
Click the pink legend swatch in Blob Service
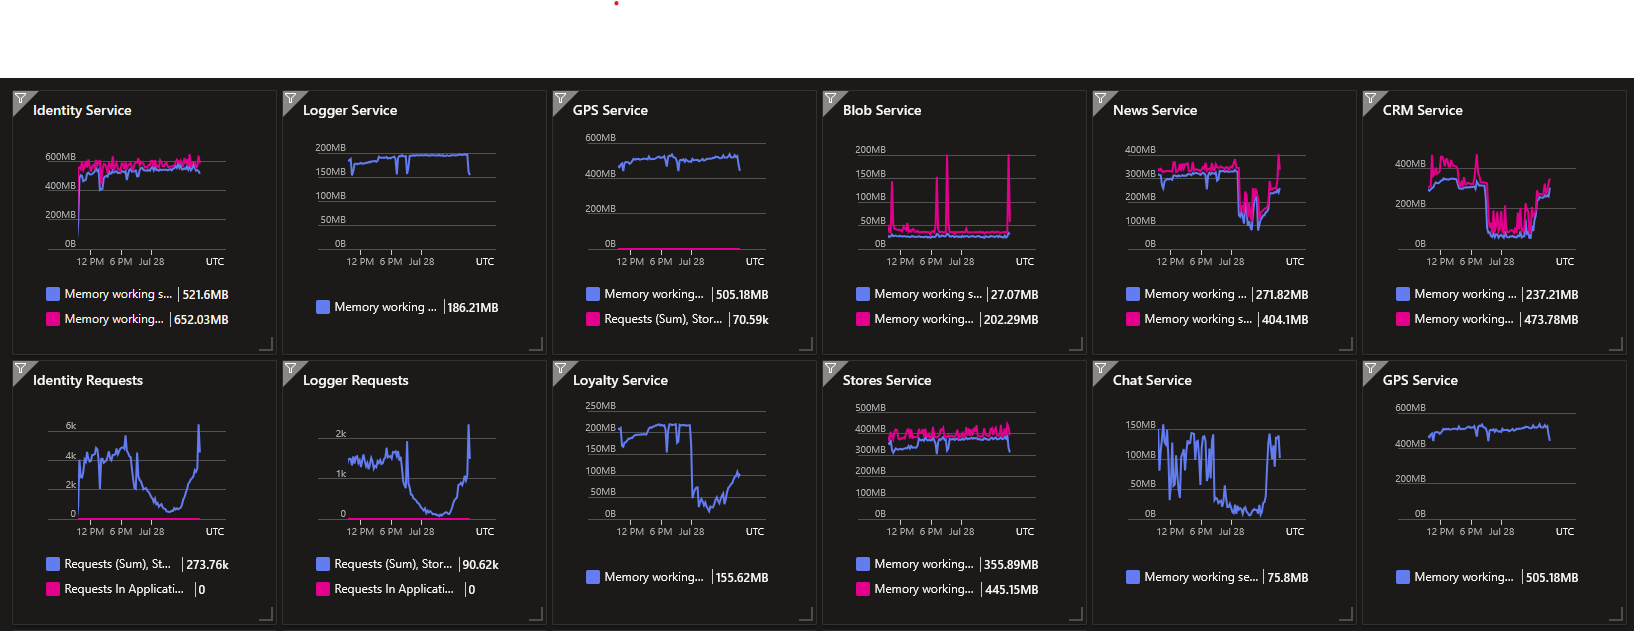coord(863,319)
